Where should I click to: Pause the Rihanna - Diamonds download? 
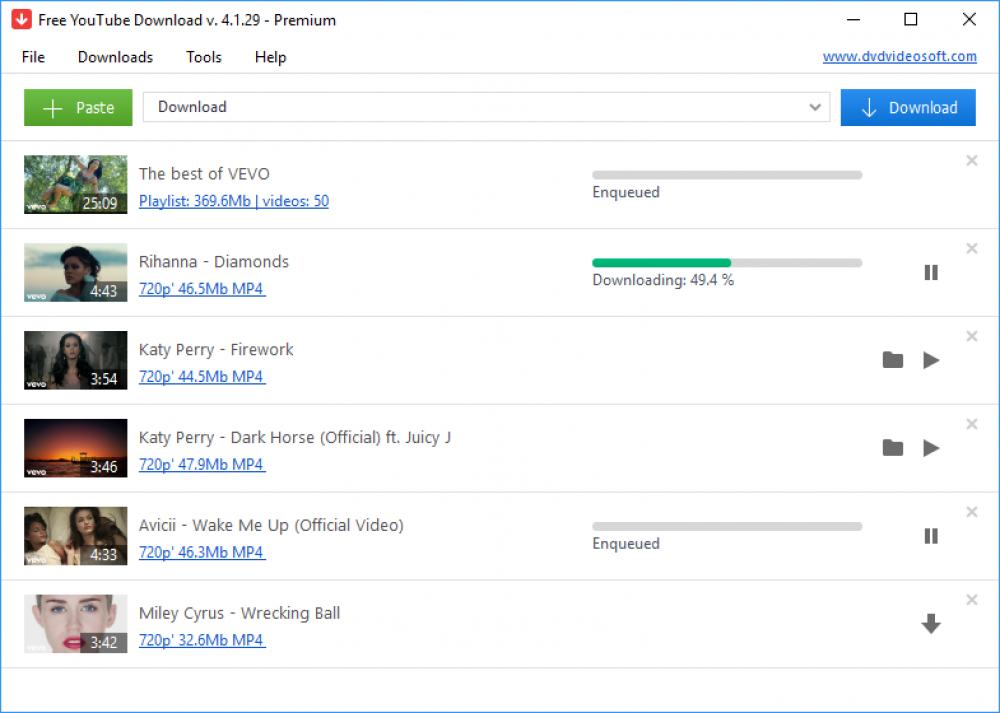coord(931,272)
